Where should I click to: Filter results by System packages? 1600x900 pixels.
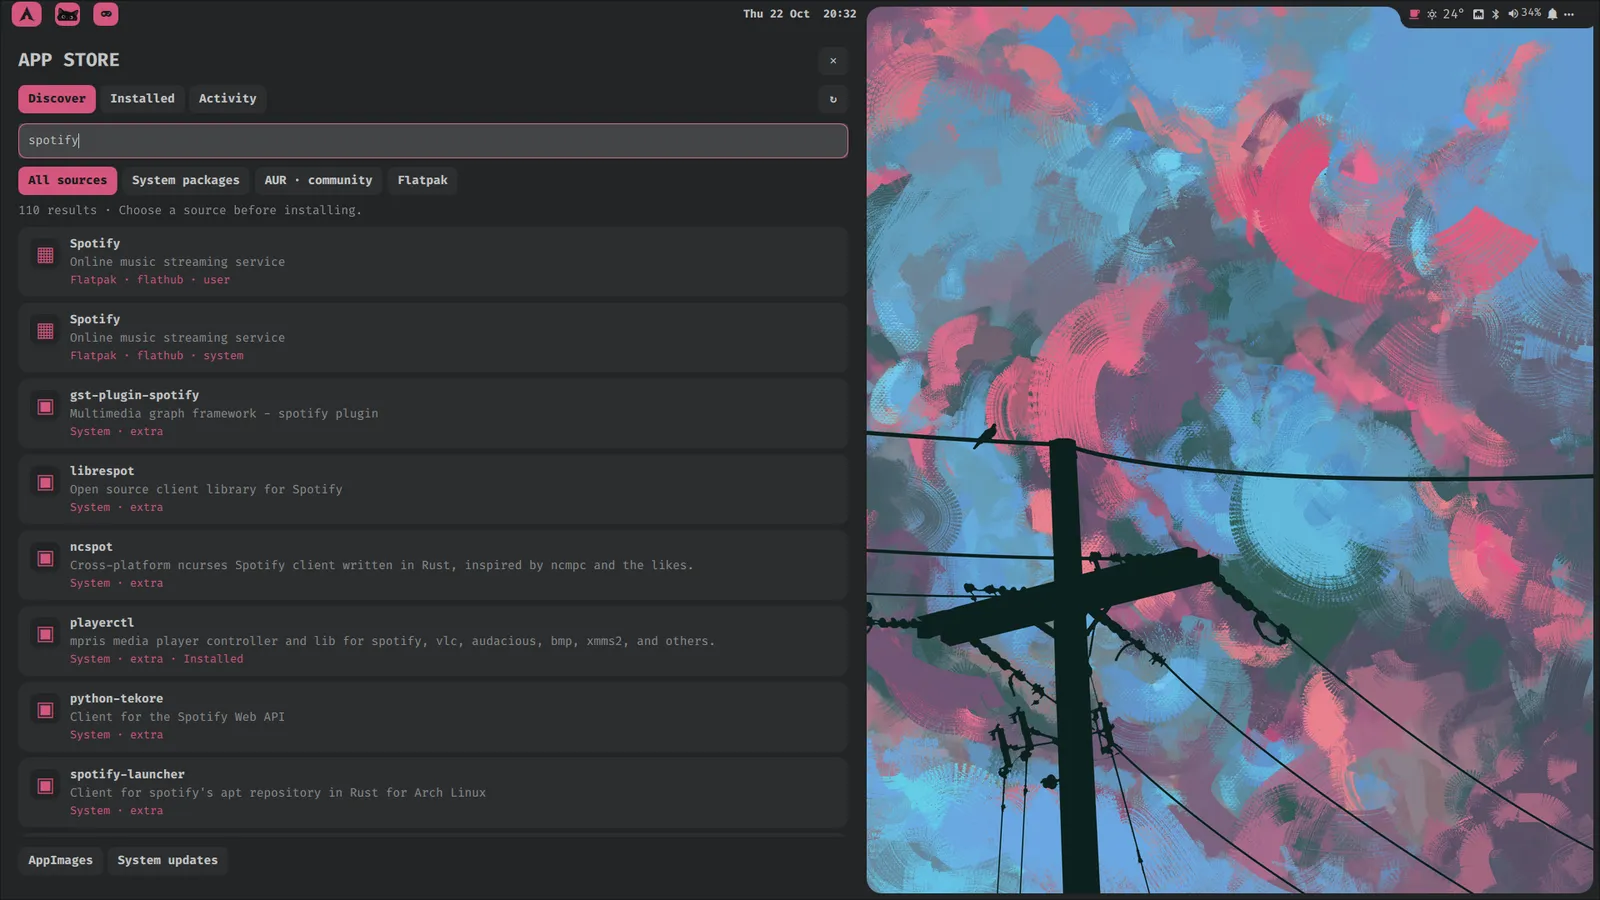(x=186, y=181)
